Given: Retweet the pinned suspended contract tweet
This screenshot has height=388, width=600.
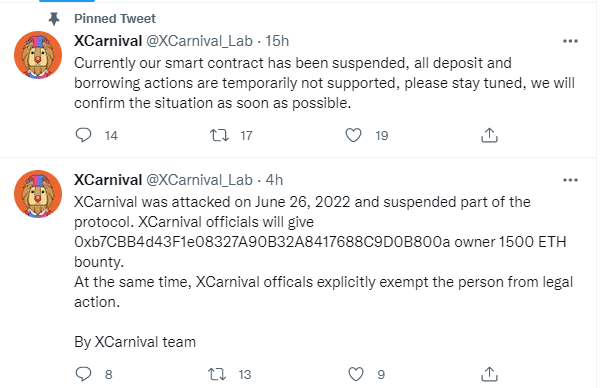Looking at the screenshot, I should [219, 135].
